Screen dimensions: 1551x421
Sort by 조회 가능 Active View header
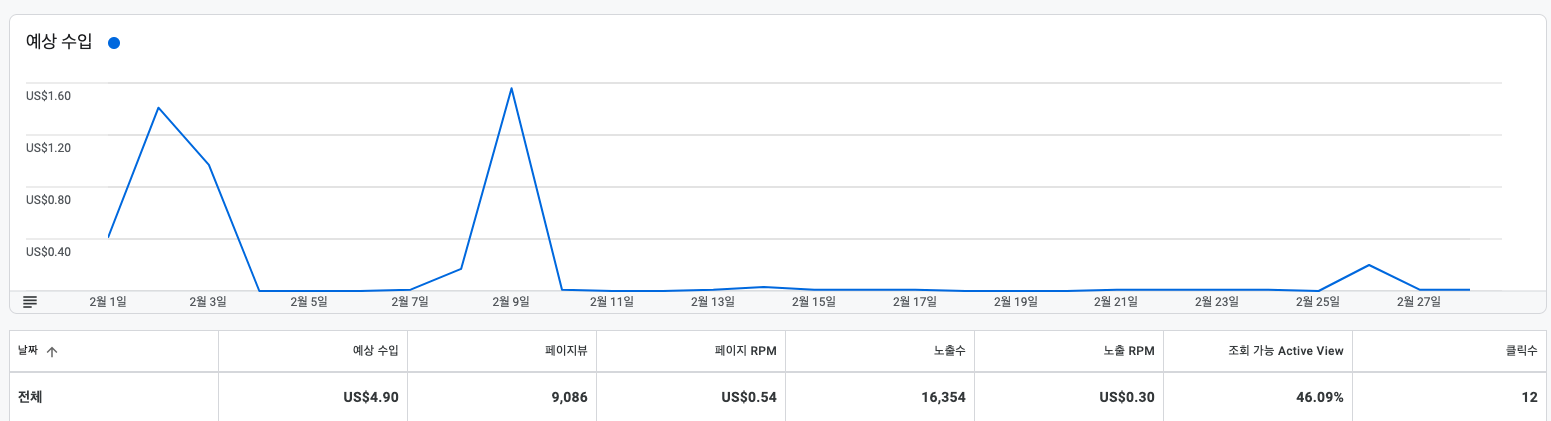click(x=1286, y=351)
